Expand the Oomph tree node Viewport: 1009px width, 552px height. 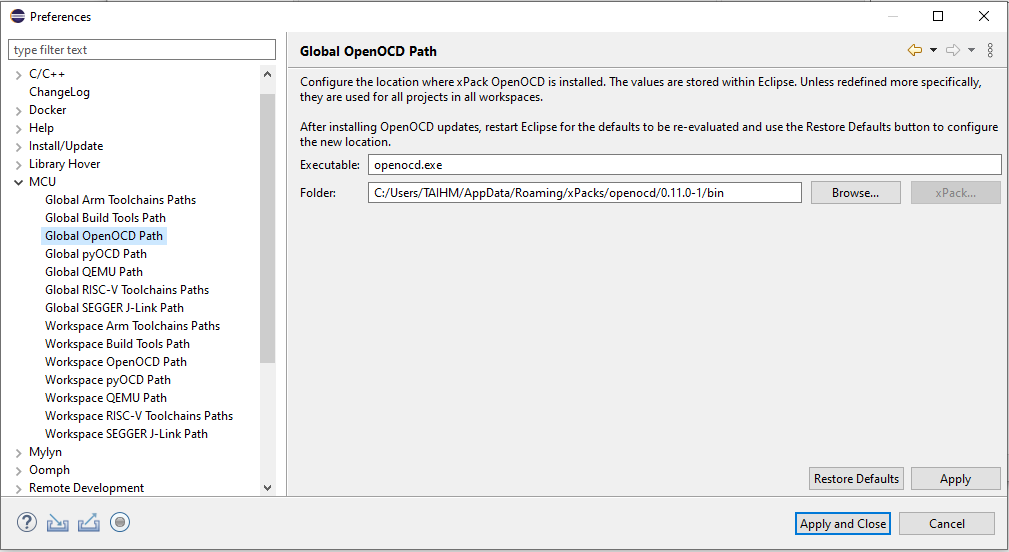(x=18, y=471)
